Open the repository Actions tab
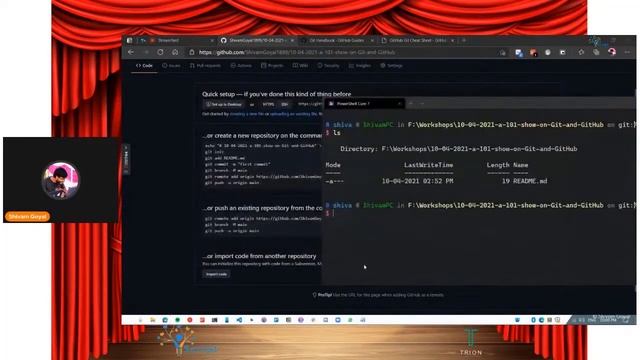 coord(241,65)
